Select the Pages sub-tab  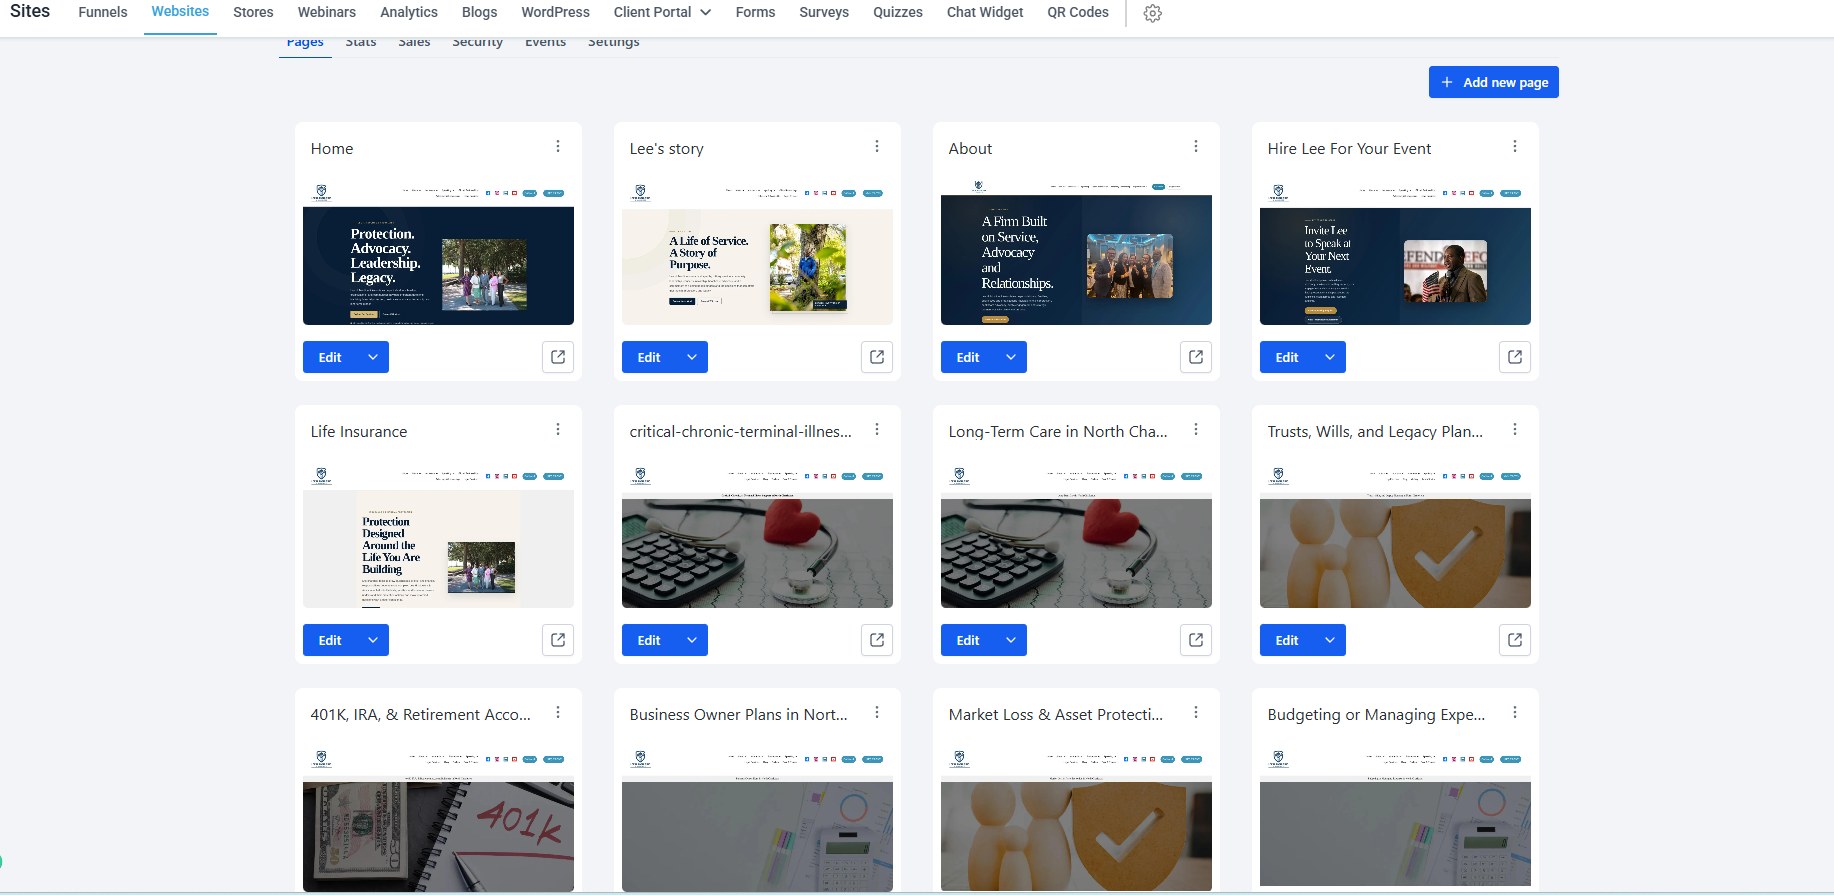point(305,43)
